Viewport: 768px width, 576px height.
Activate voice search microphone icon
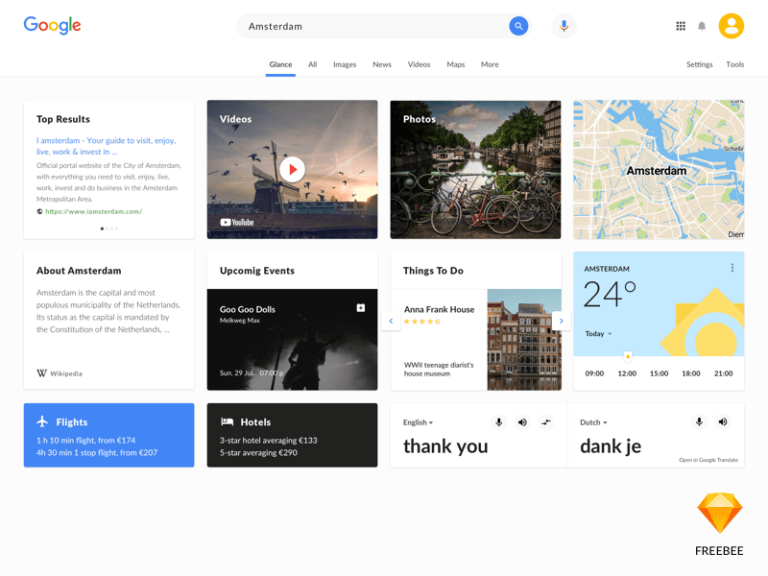click(564, 26)
